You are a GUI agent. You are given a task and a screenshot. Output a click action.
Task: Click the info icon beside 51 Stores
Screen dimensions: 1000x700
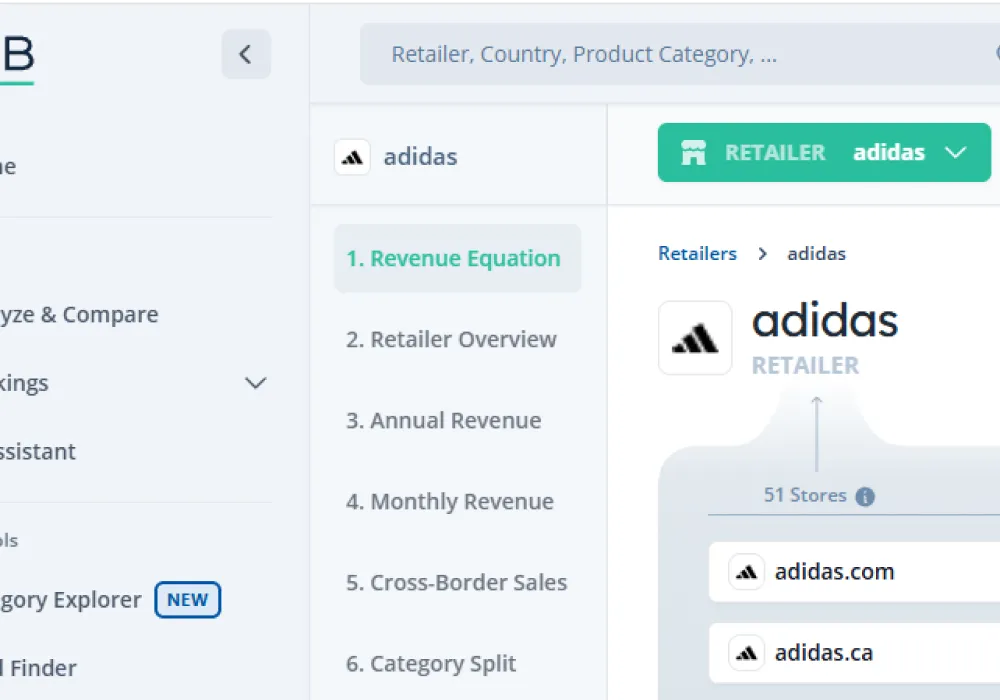click(865, 496)
